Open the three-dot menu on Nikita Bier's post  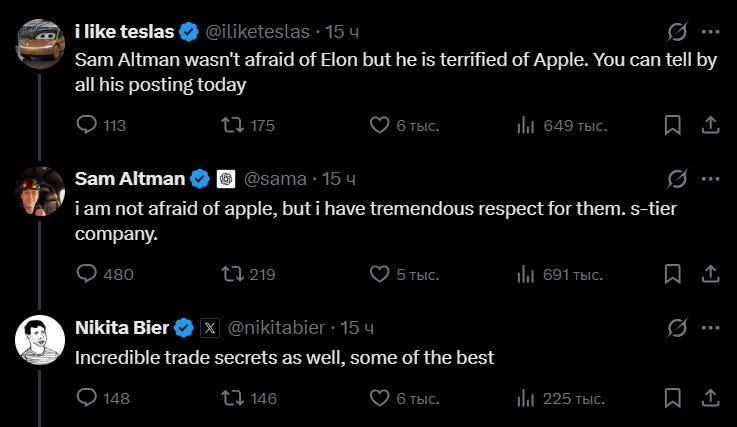coord(711,328)
